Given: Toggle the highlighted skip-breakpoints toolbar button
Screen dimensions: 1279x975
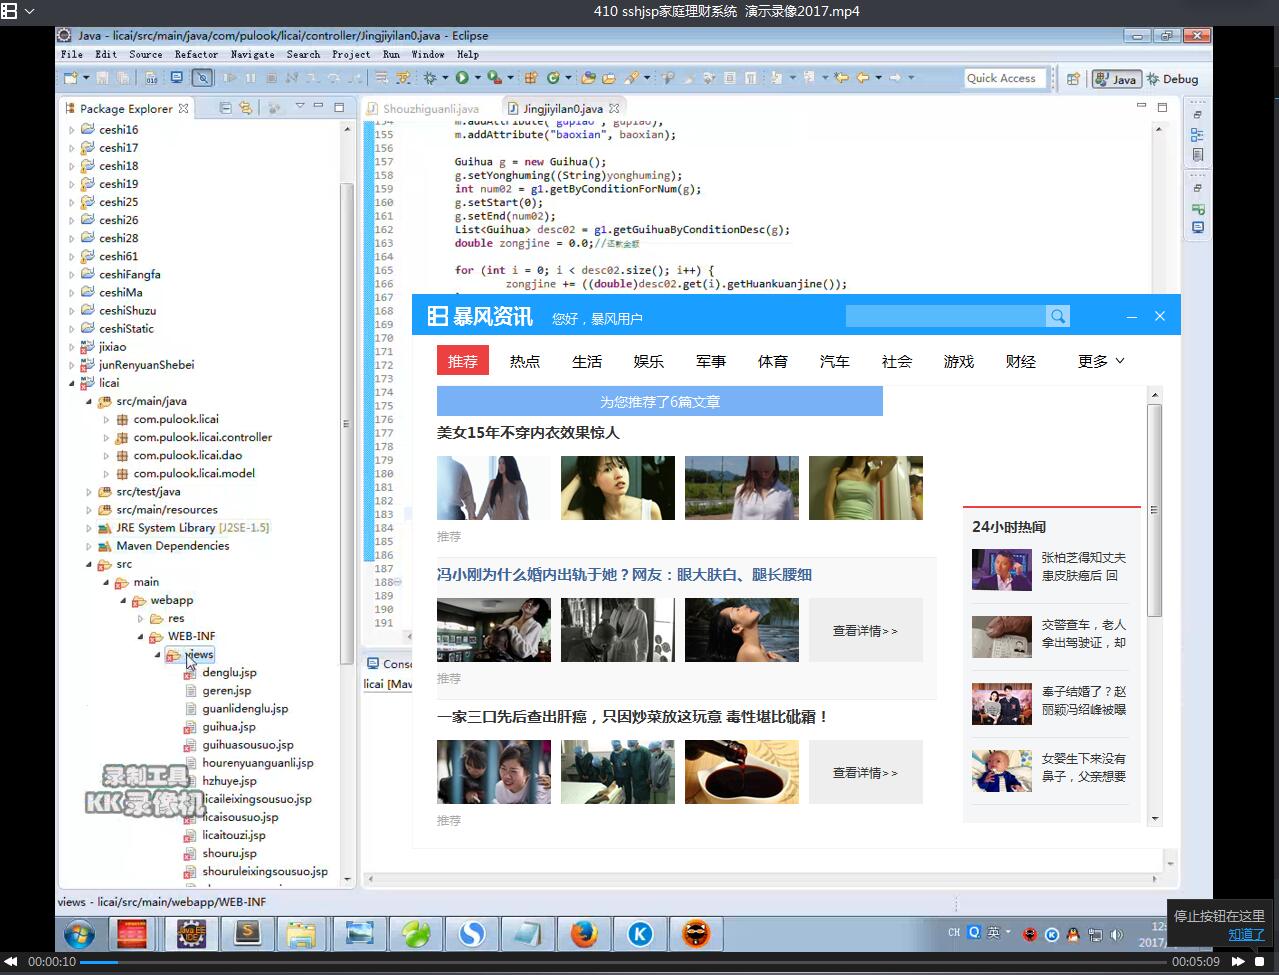Looking at the screenshot, I should point(202,78).
